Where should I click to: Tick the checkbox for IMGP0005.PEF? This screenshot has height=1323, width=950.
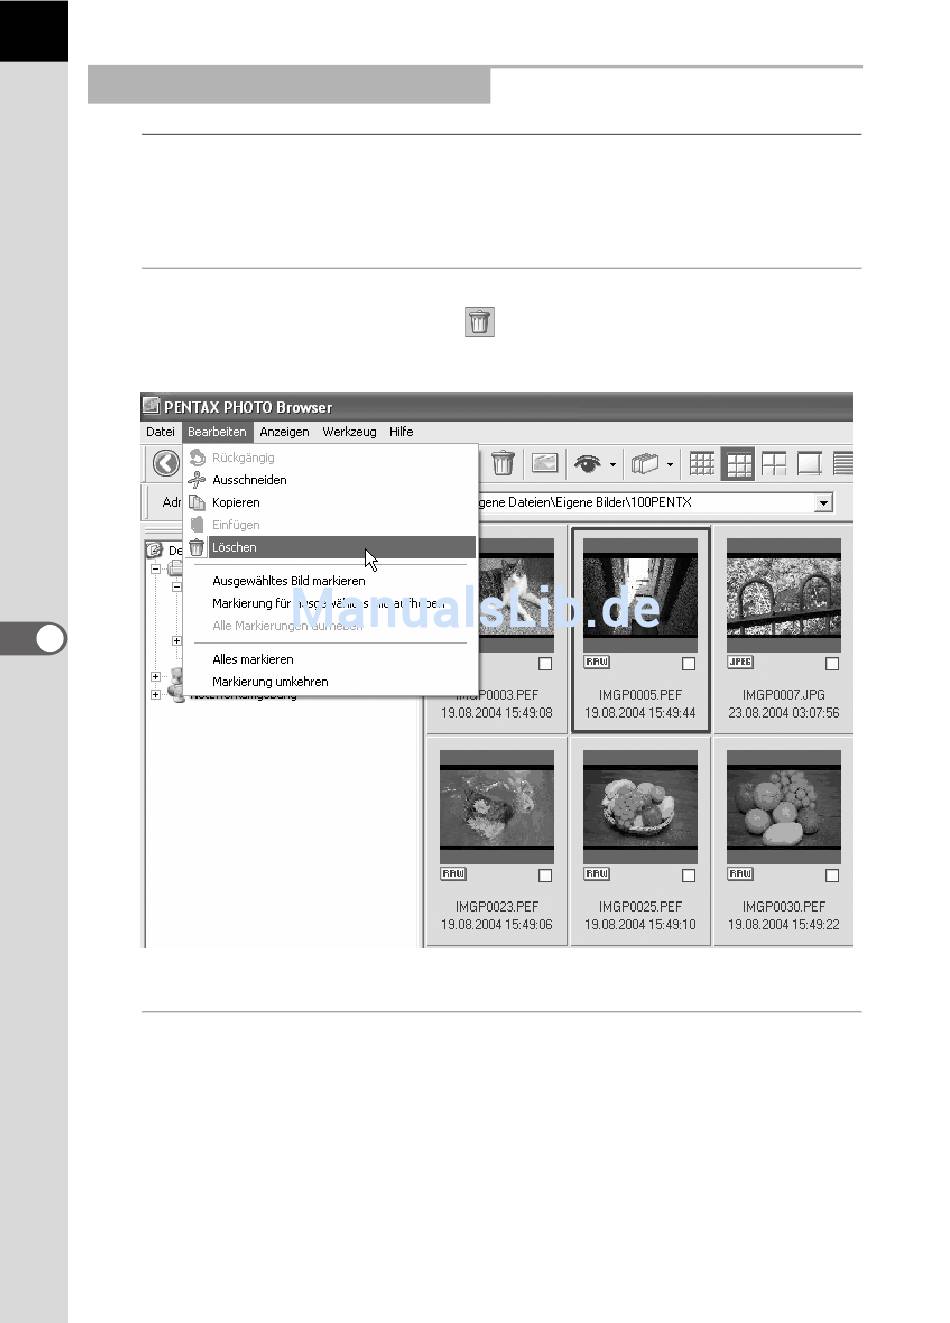pyautogui.click(x=688, y=664)
